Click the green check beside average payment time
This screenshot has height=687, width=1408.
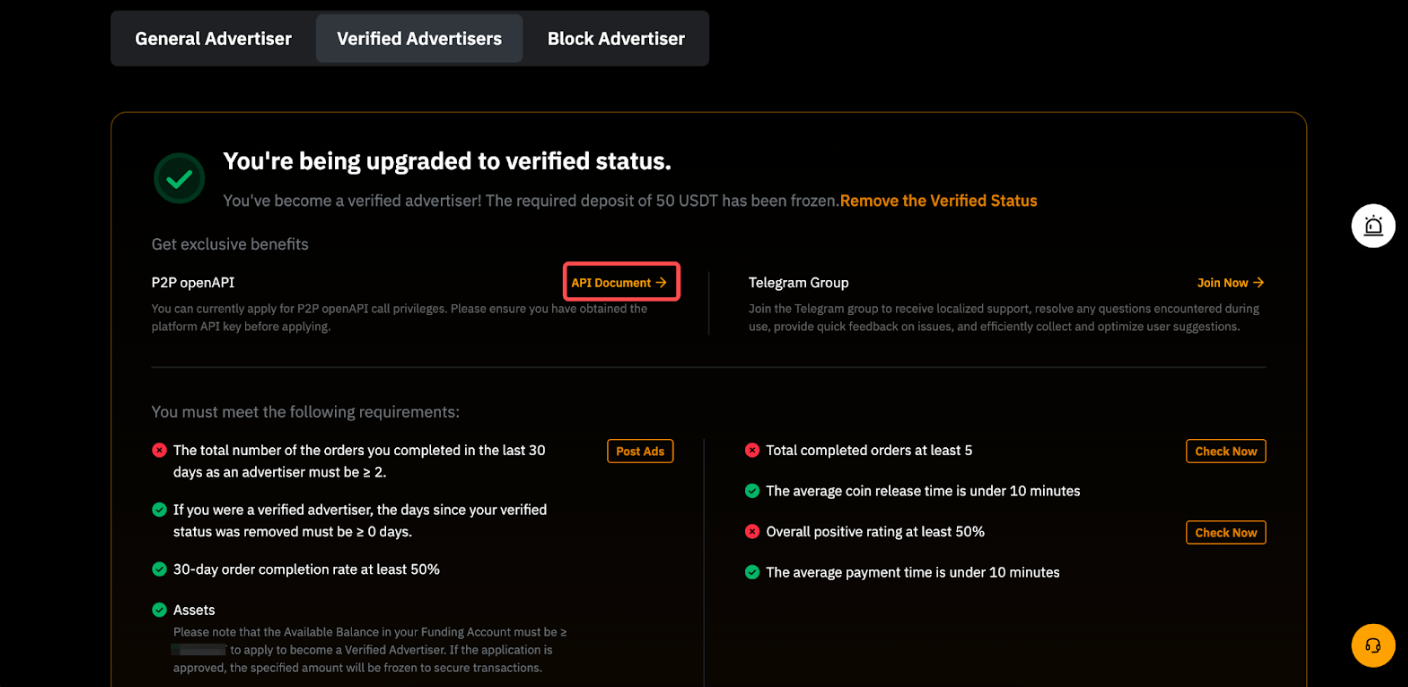[x=752, y=573]
